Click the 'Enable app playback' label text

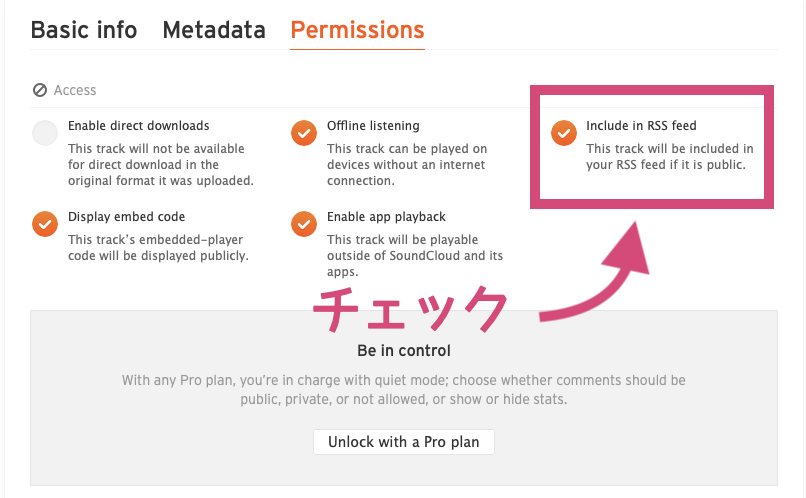[x=386, y=217]
